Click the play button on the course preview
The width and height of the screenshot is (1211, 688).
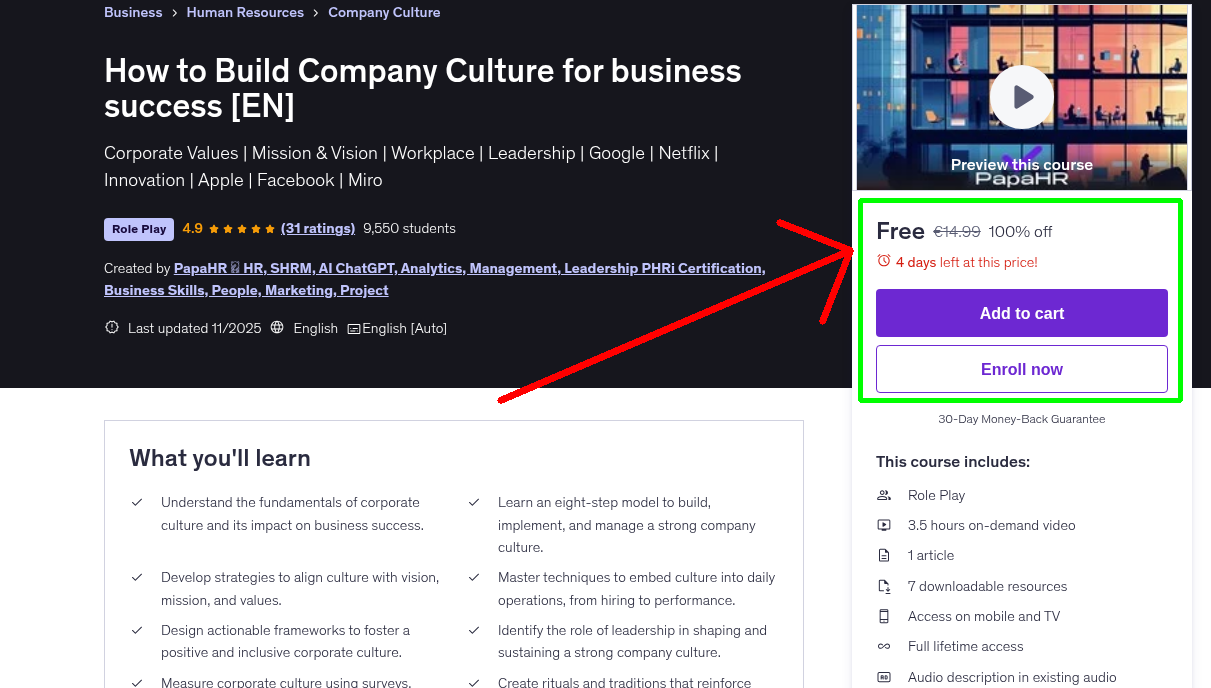(1021, 96)
